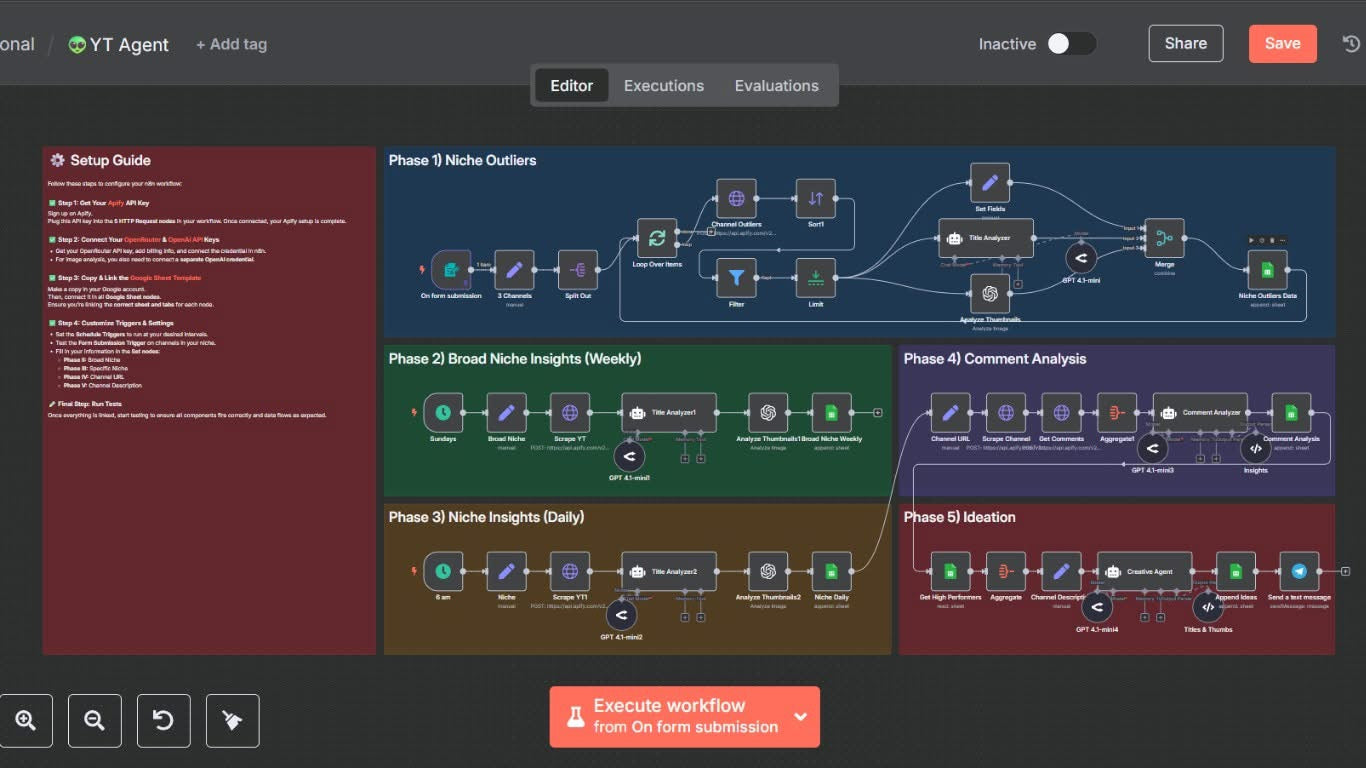1366x768 pixels.
Task: Select the 6 am schedule trigger node
Action: click(443, 571)
